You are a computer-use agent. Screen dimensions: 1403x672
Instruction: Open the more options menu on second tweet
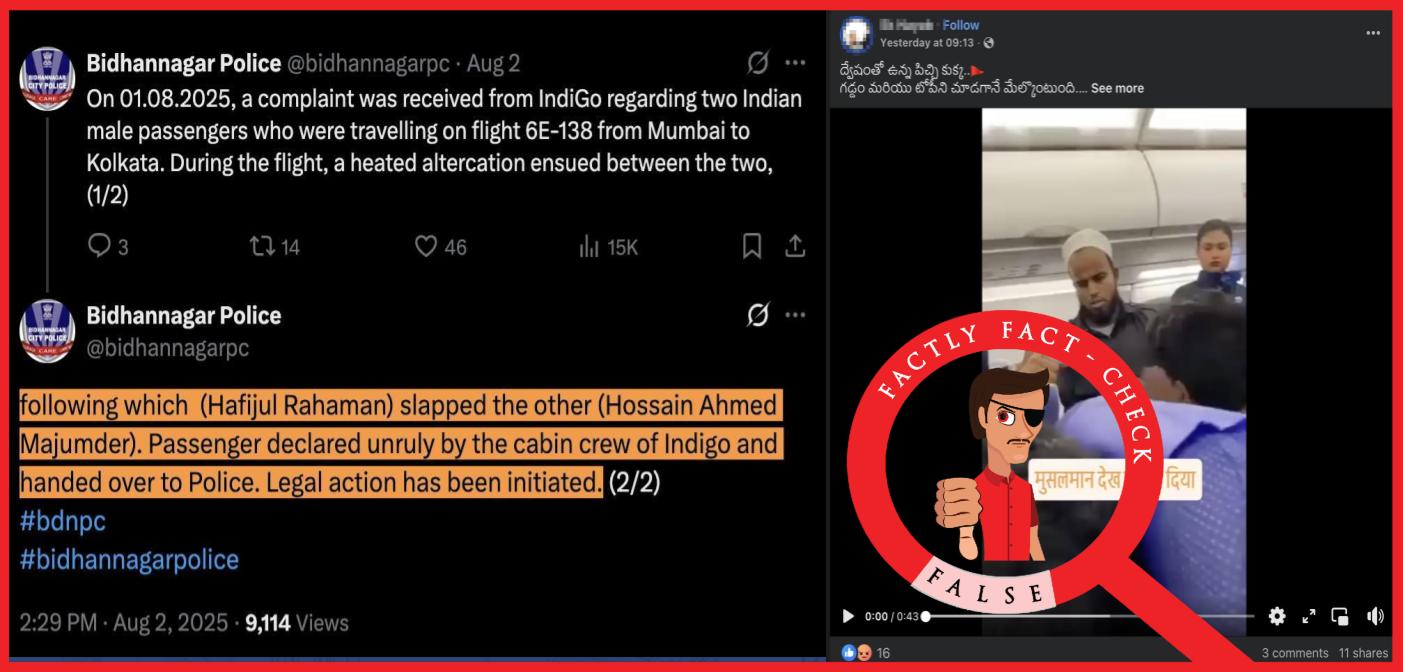point(795,315)
